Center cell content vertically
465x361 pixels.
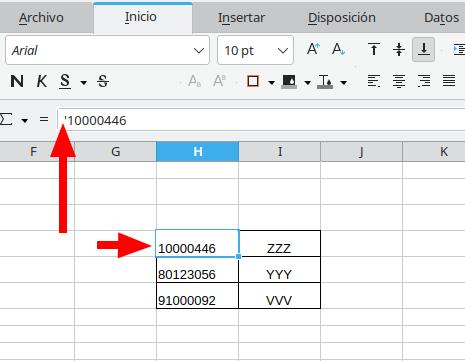[x=399, y=50]
